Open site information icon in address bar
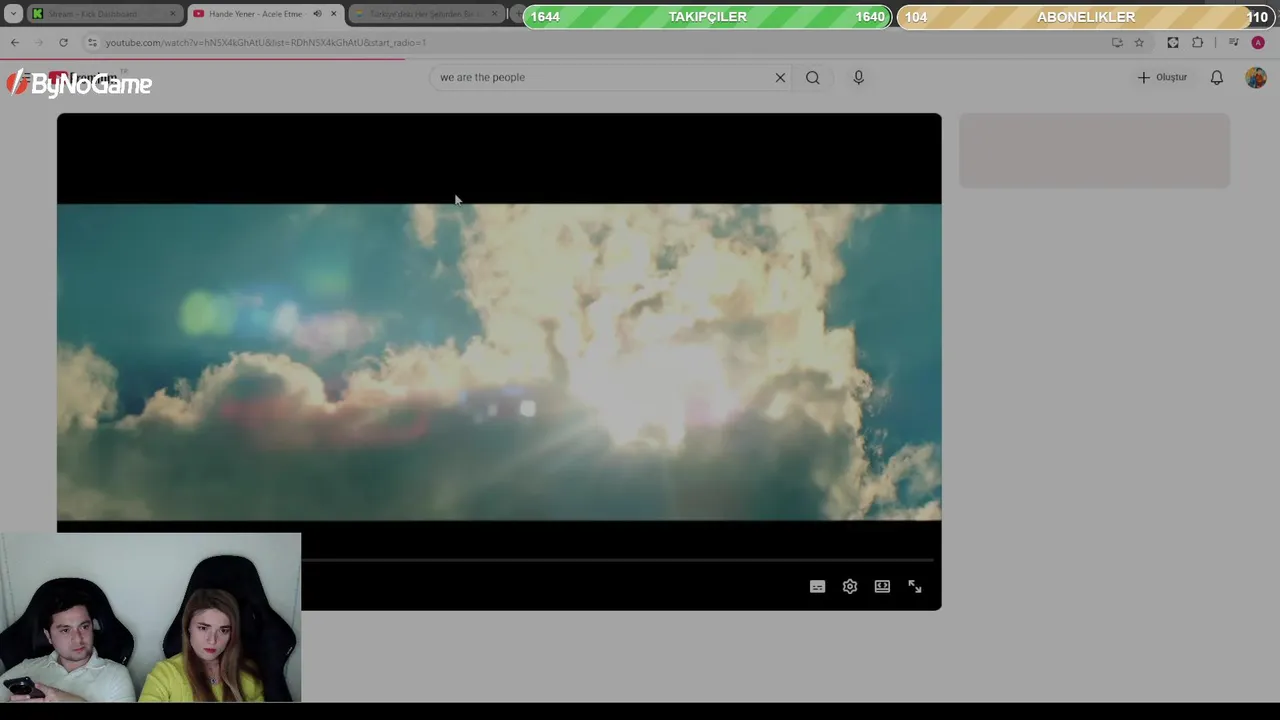1280x720 pixels. point(92,42)
